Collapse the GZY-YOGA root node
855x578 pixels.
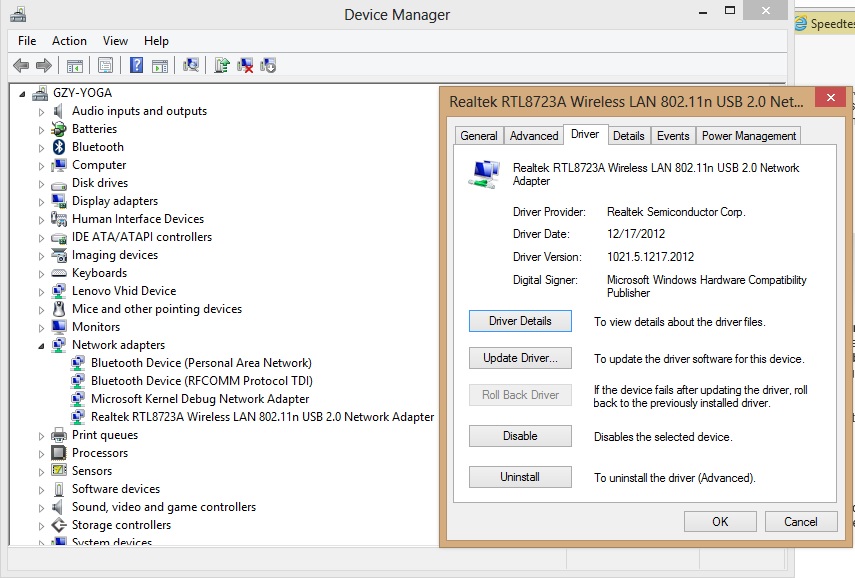(22, 94)
